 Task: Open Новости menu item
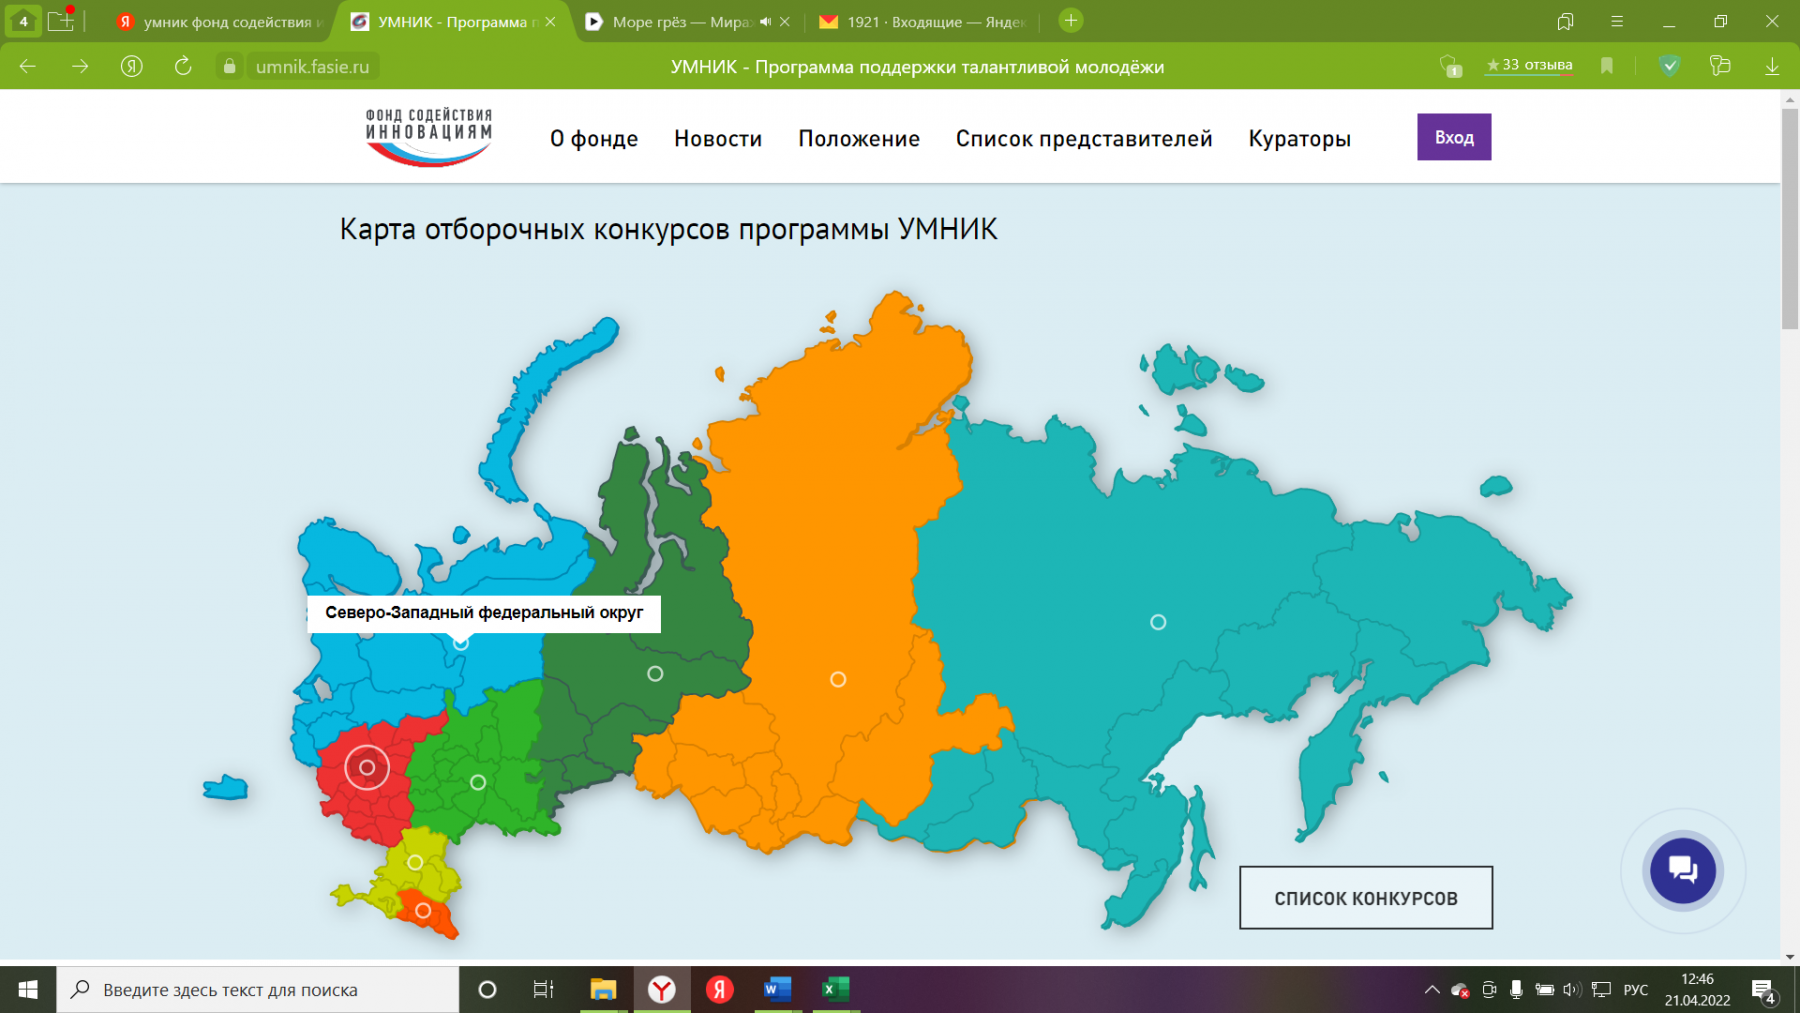(x=718, y=138)
